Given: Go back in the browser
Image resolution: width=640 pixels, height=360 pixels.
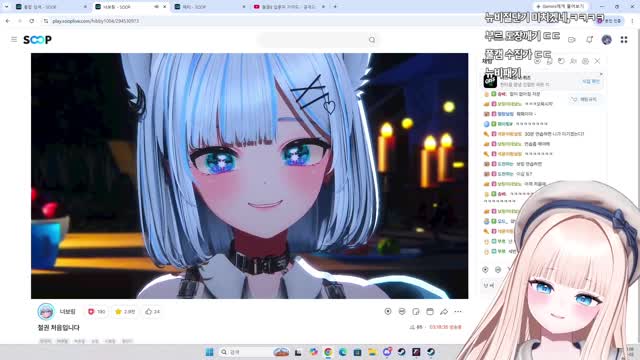Looking at the screenshot, I should tap(8, 21).
